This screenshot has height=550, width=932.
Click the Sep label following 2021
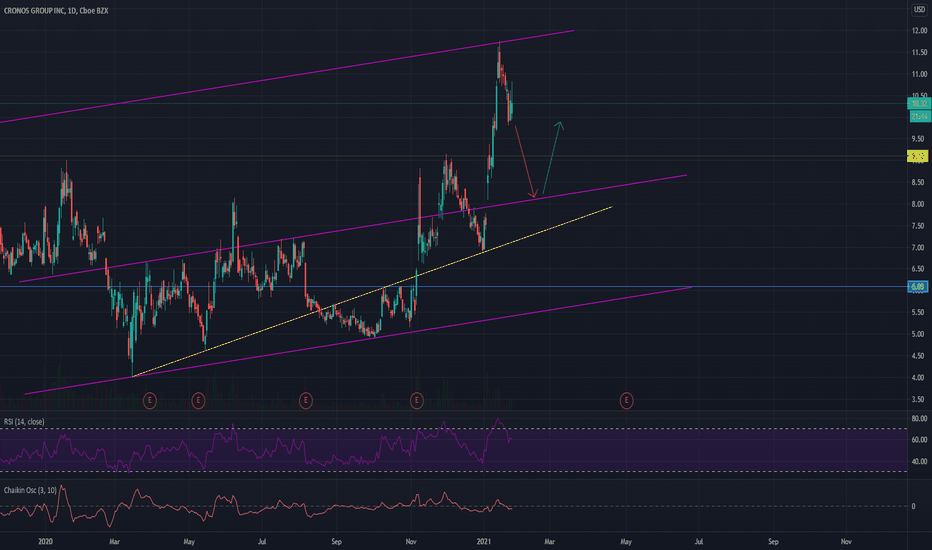[x=773, y=542]
